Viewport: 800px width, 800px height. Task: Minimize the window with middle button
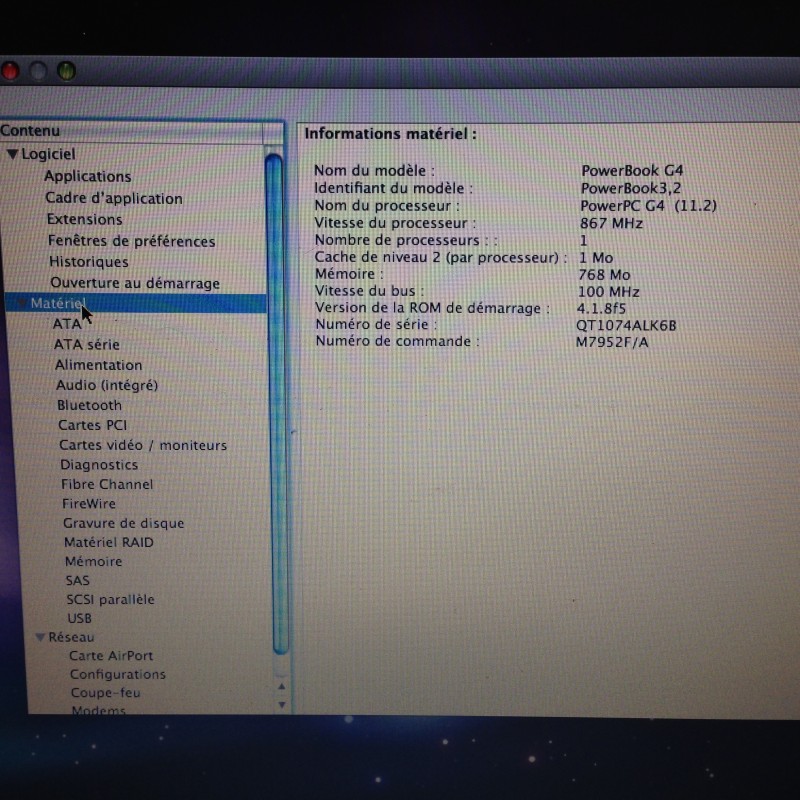pyautogui.click(x=38, y=71)
